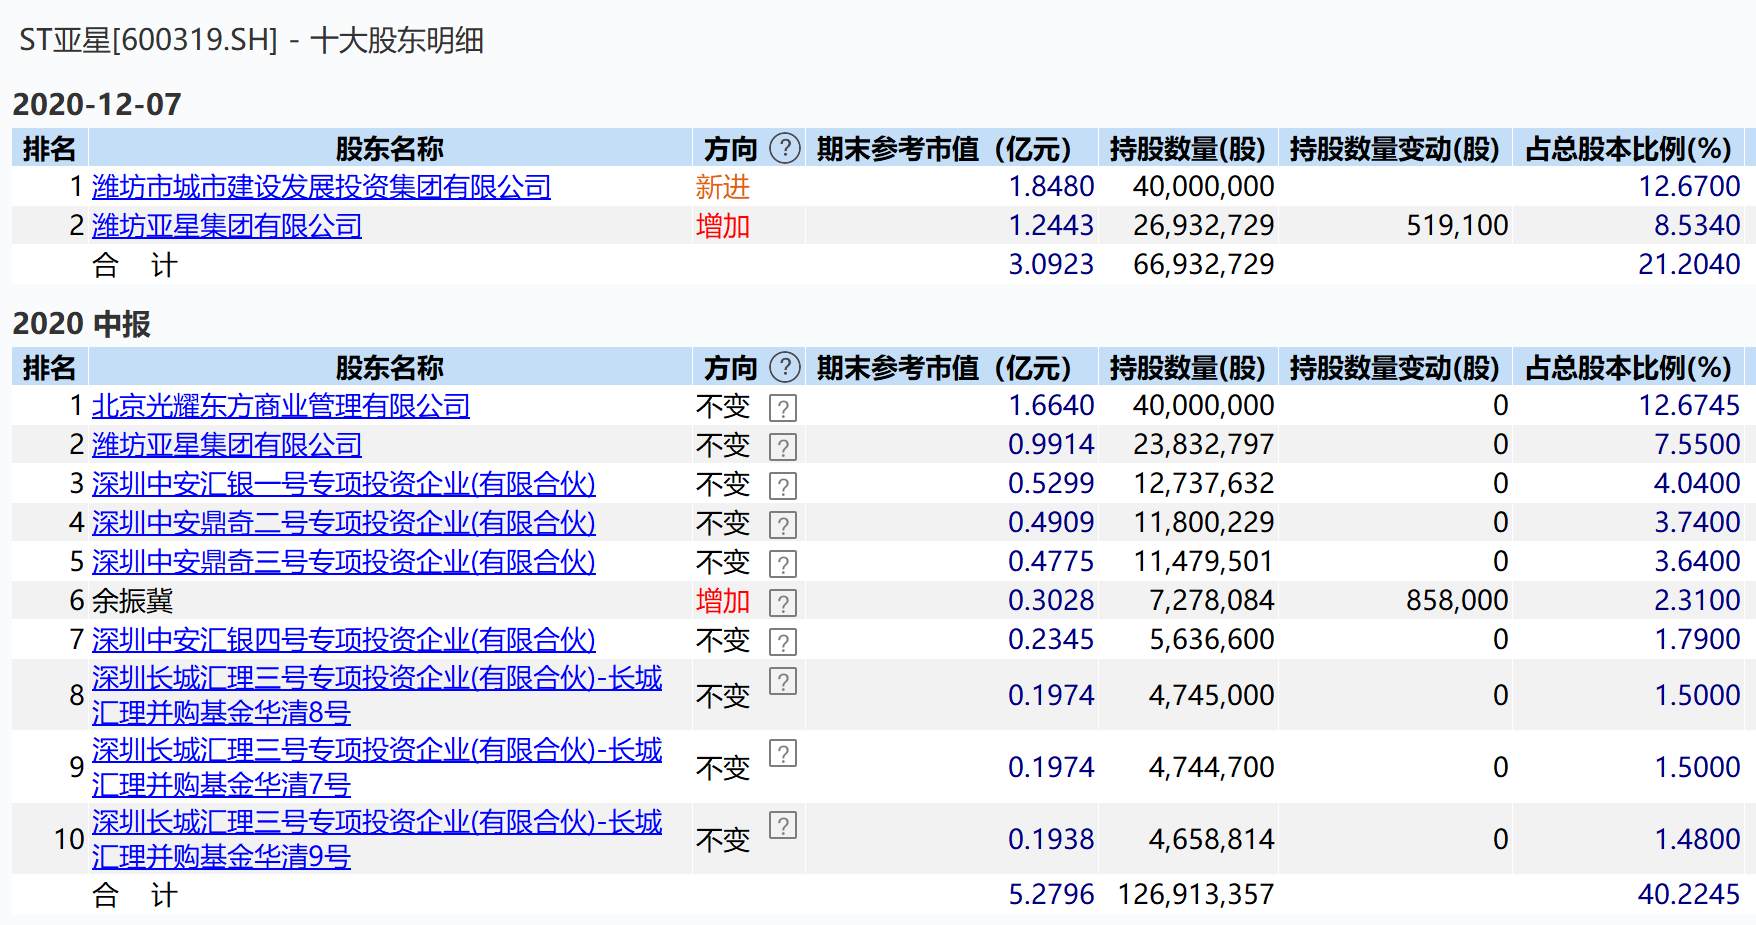Click question icon in 华清8号 row
The width and height of the screenshot is (1756, 925).
point(782,681)
